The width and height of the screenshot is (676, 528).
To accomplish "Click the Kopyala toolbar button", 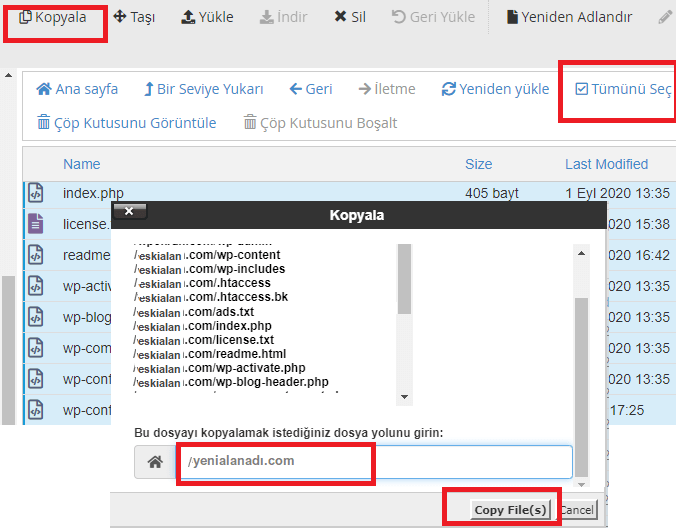I will pos(53,17).
